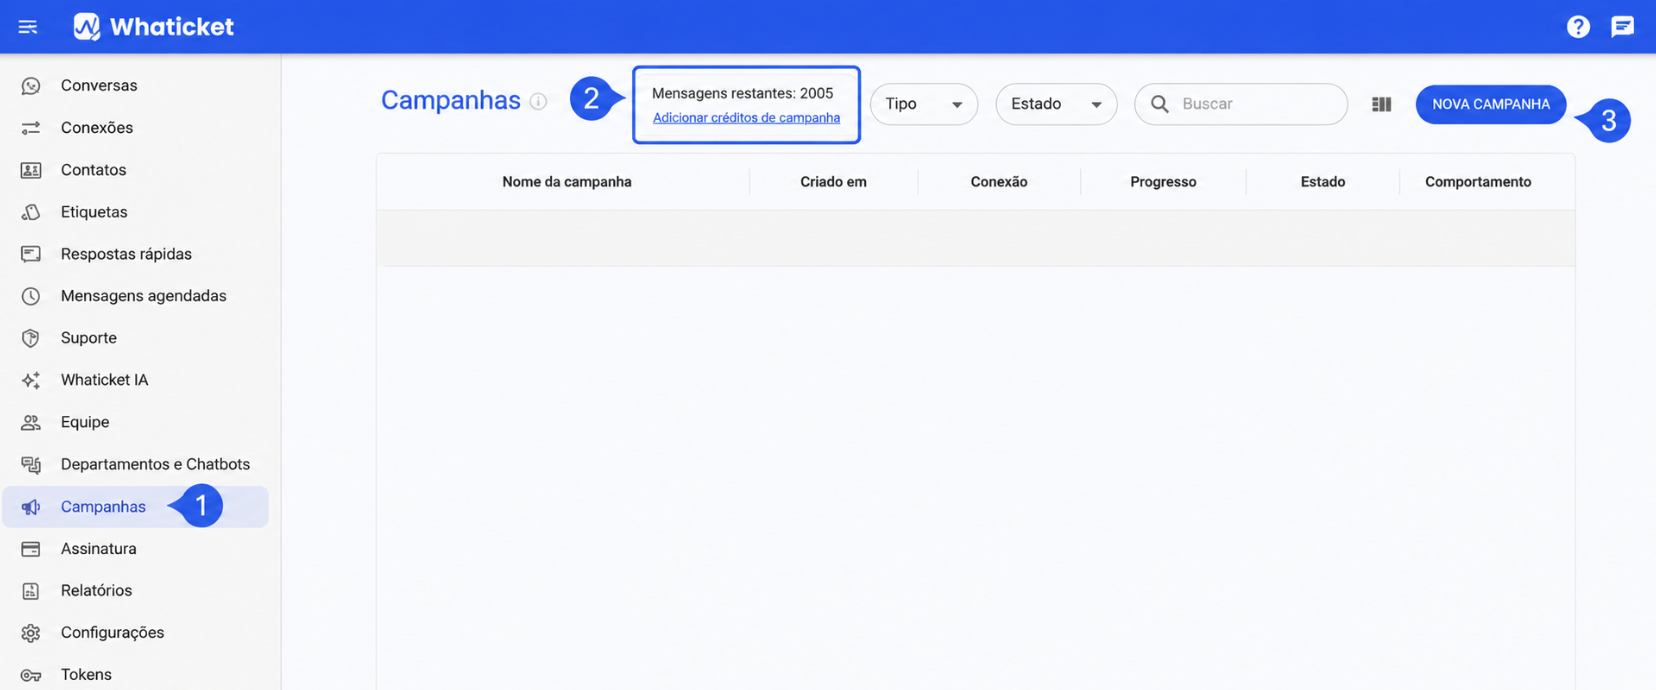Follow Adicionar créditos de campanha link
Viewport: 1656px width, 690px height.
tap(746, 118)
